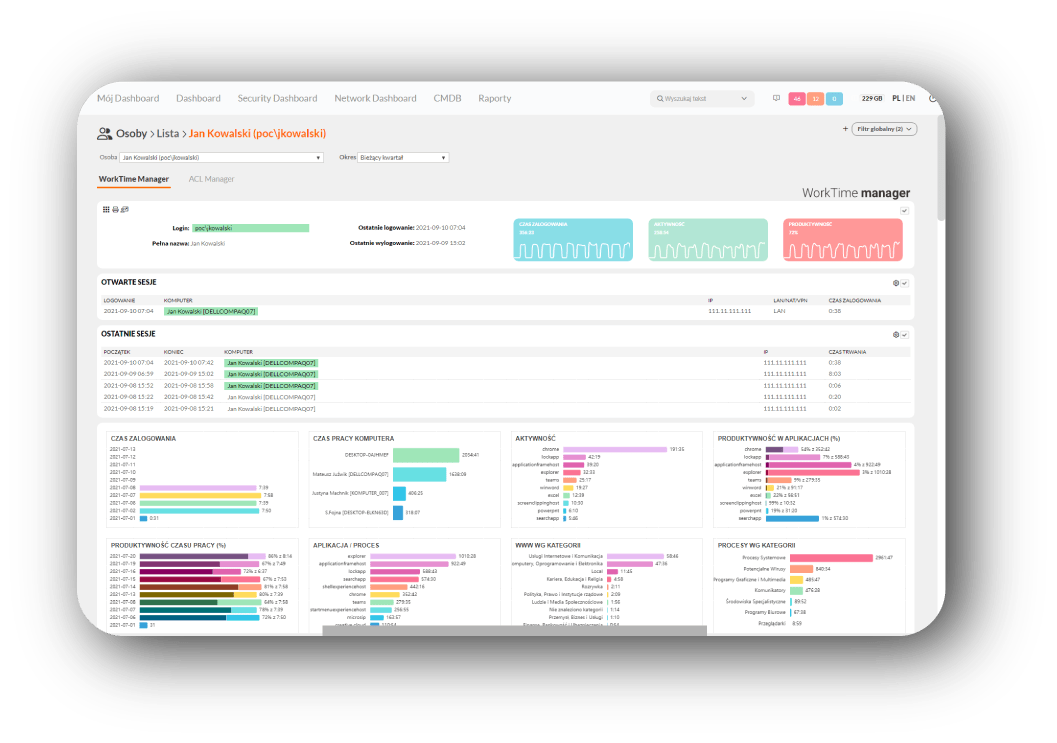The height and width of the screenshot is (743, 1057).
Task: Click the grid view icon in WorkTime panel
Action: 106,209
